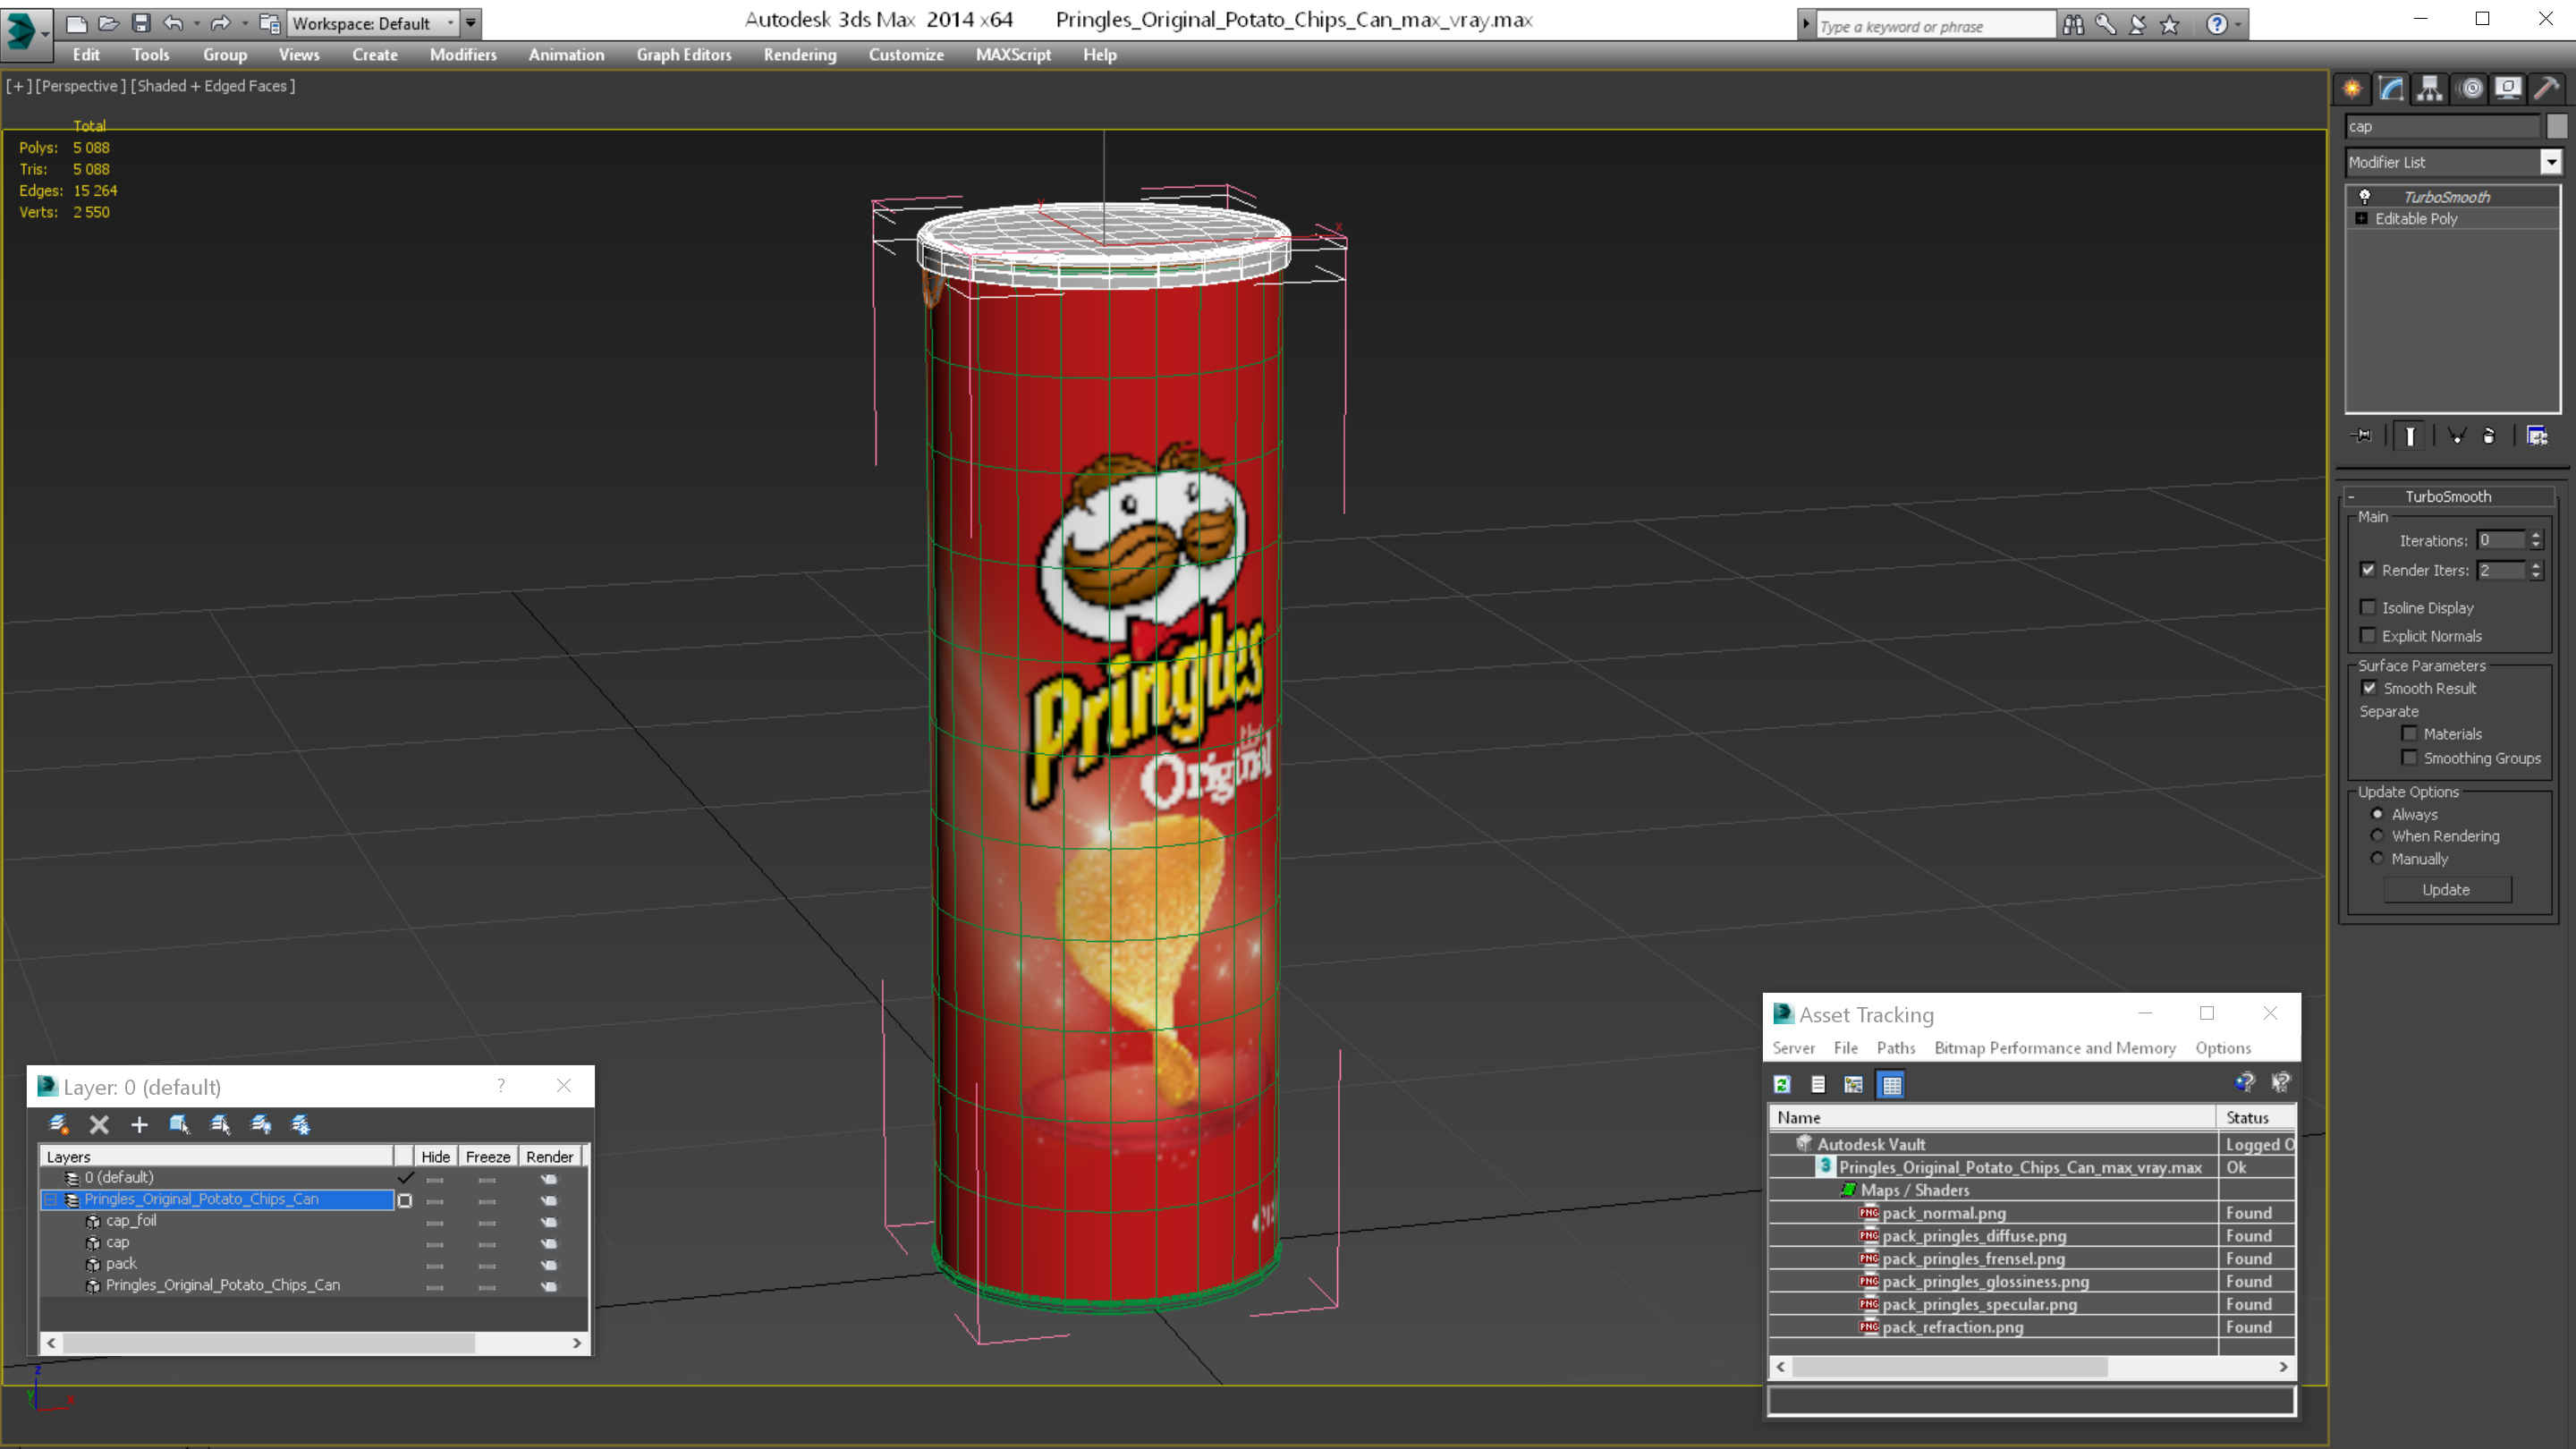Open the Utilities command panel tab
Viewport: 2576px width, 1449px height.
[x=2547, y=89]
